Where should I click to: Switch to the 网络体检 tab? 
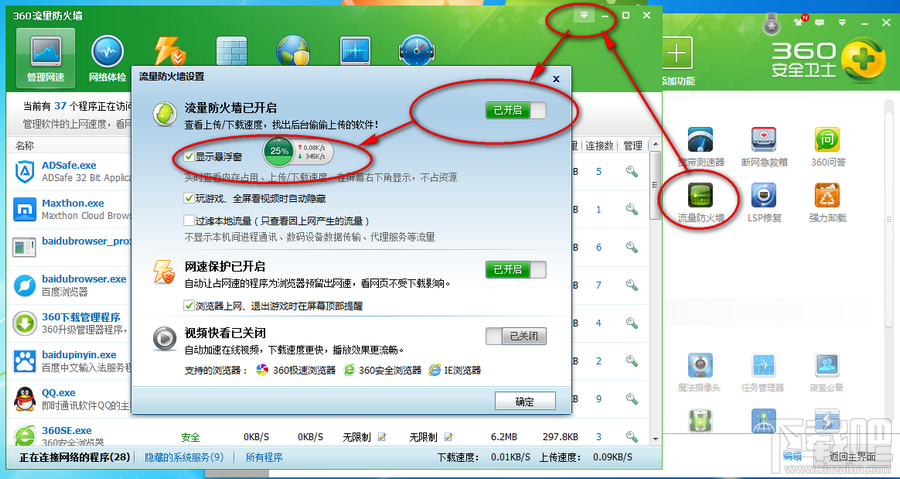click(108, 58)
